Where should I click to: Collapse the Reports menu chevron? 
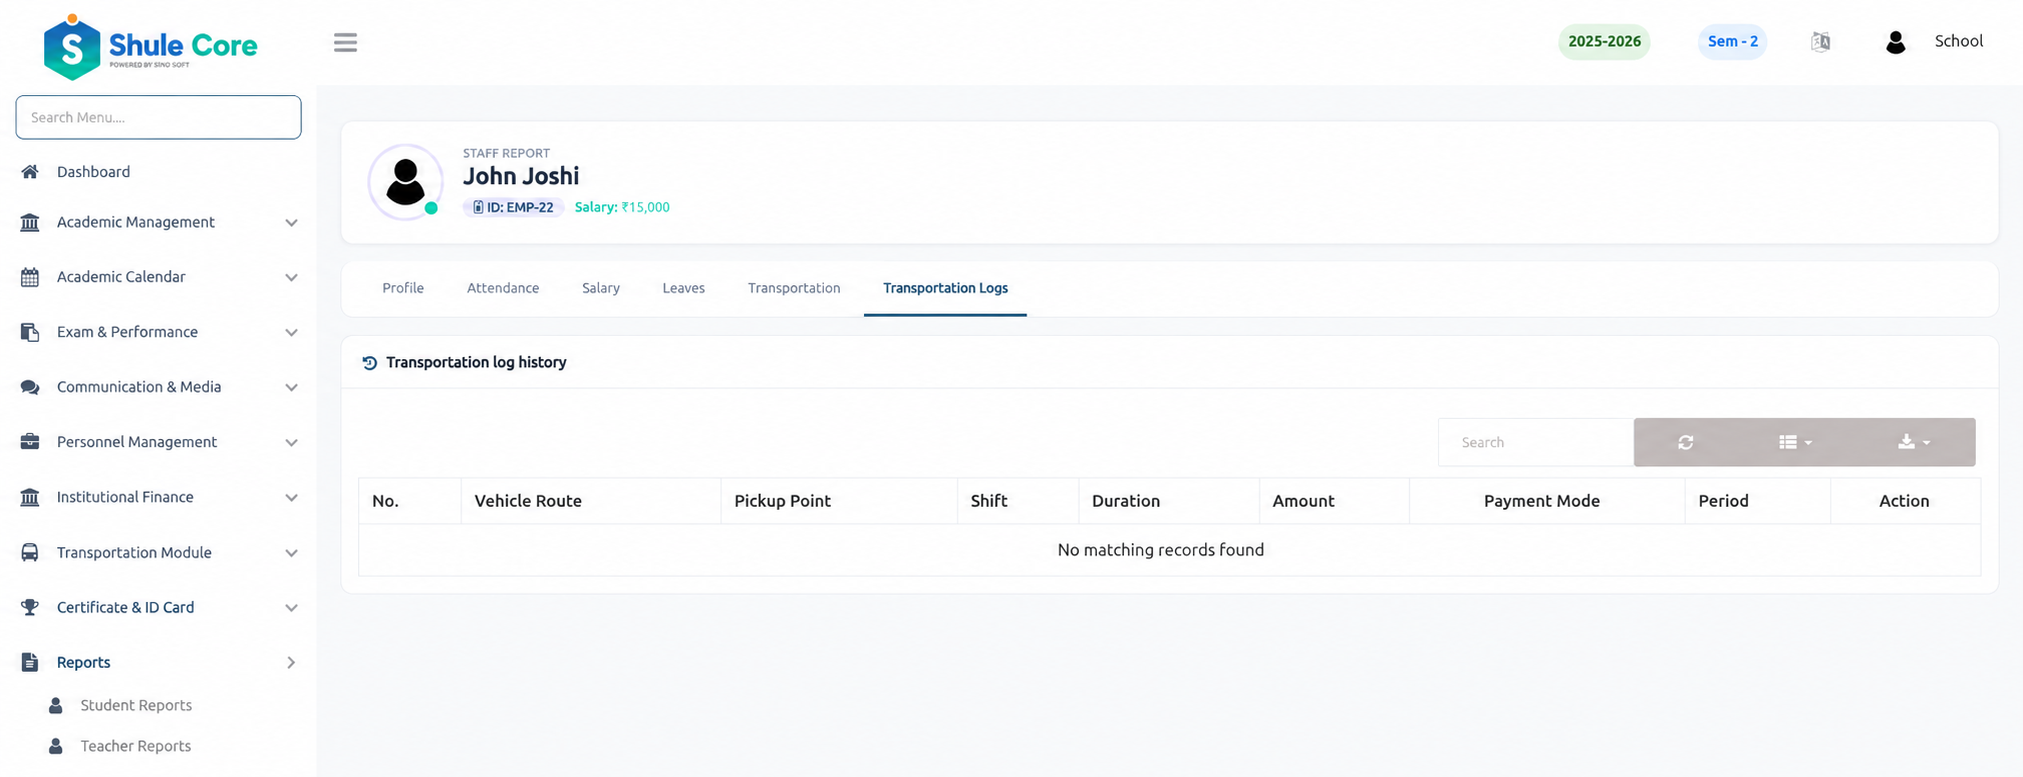tap(291, 662)
